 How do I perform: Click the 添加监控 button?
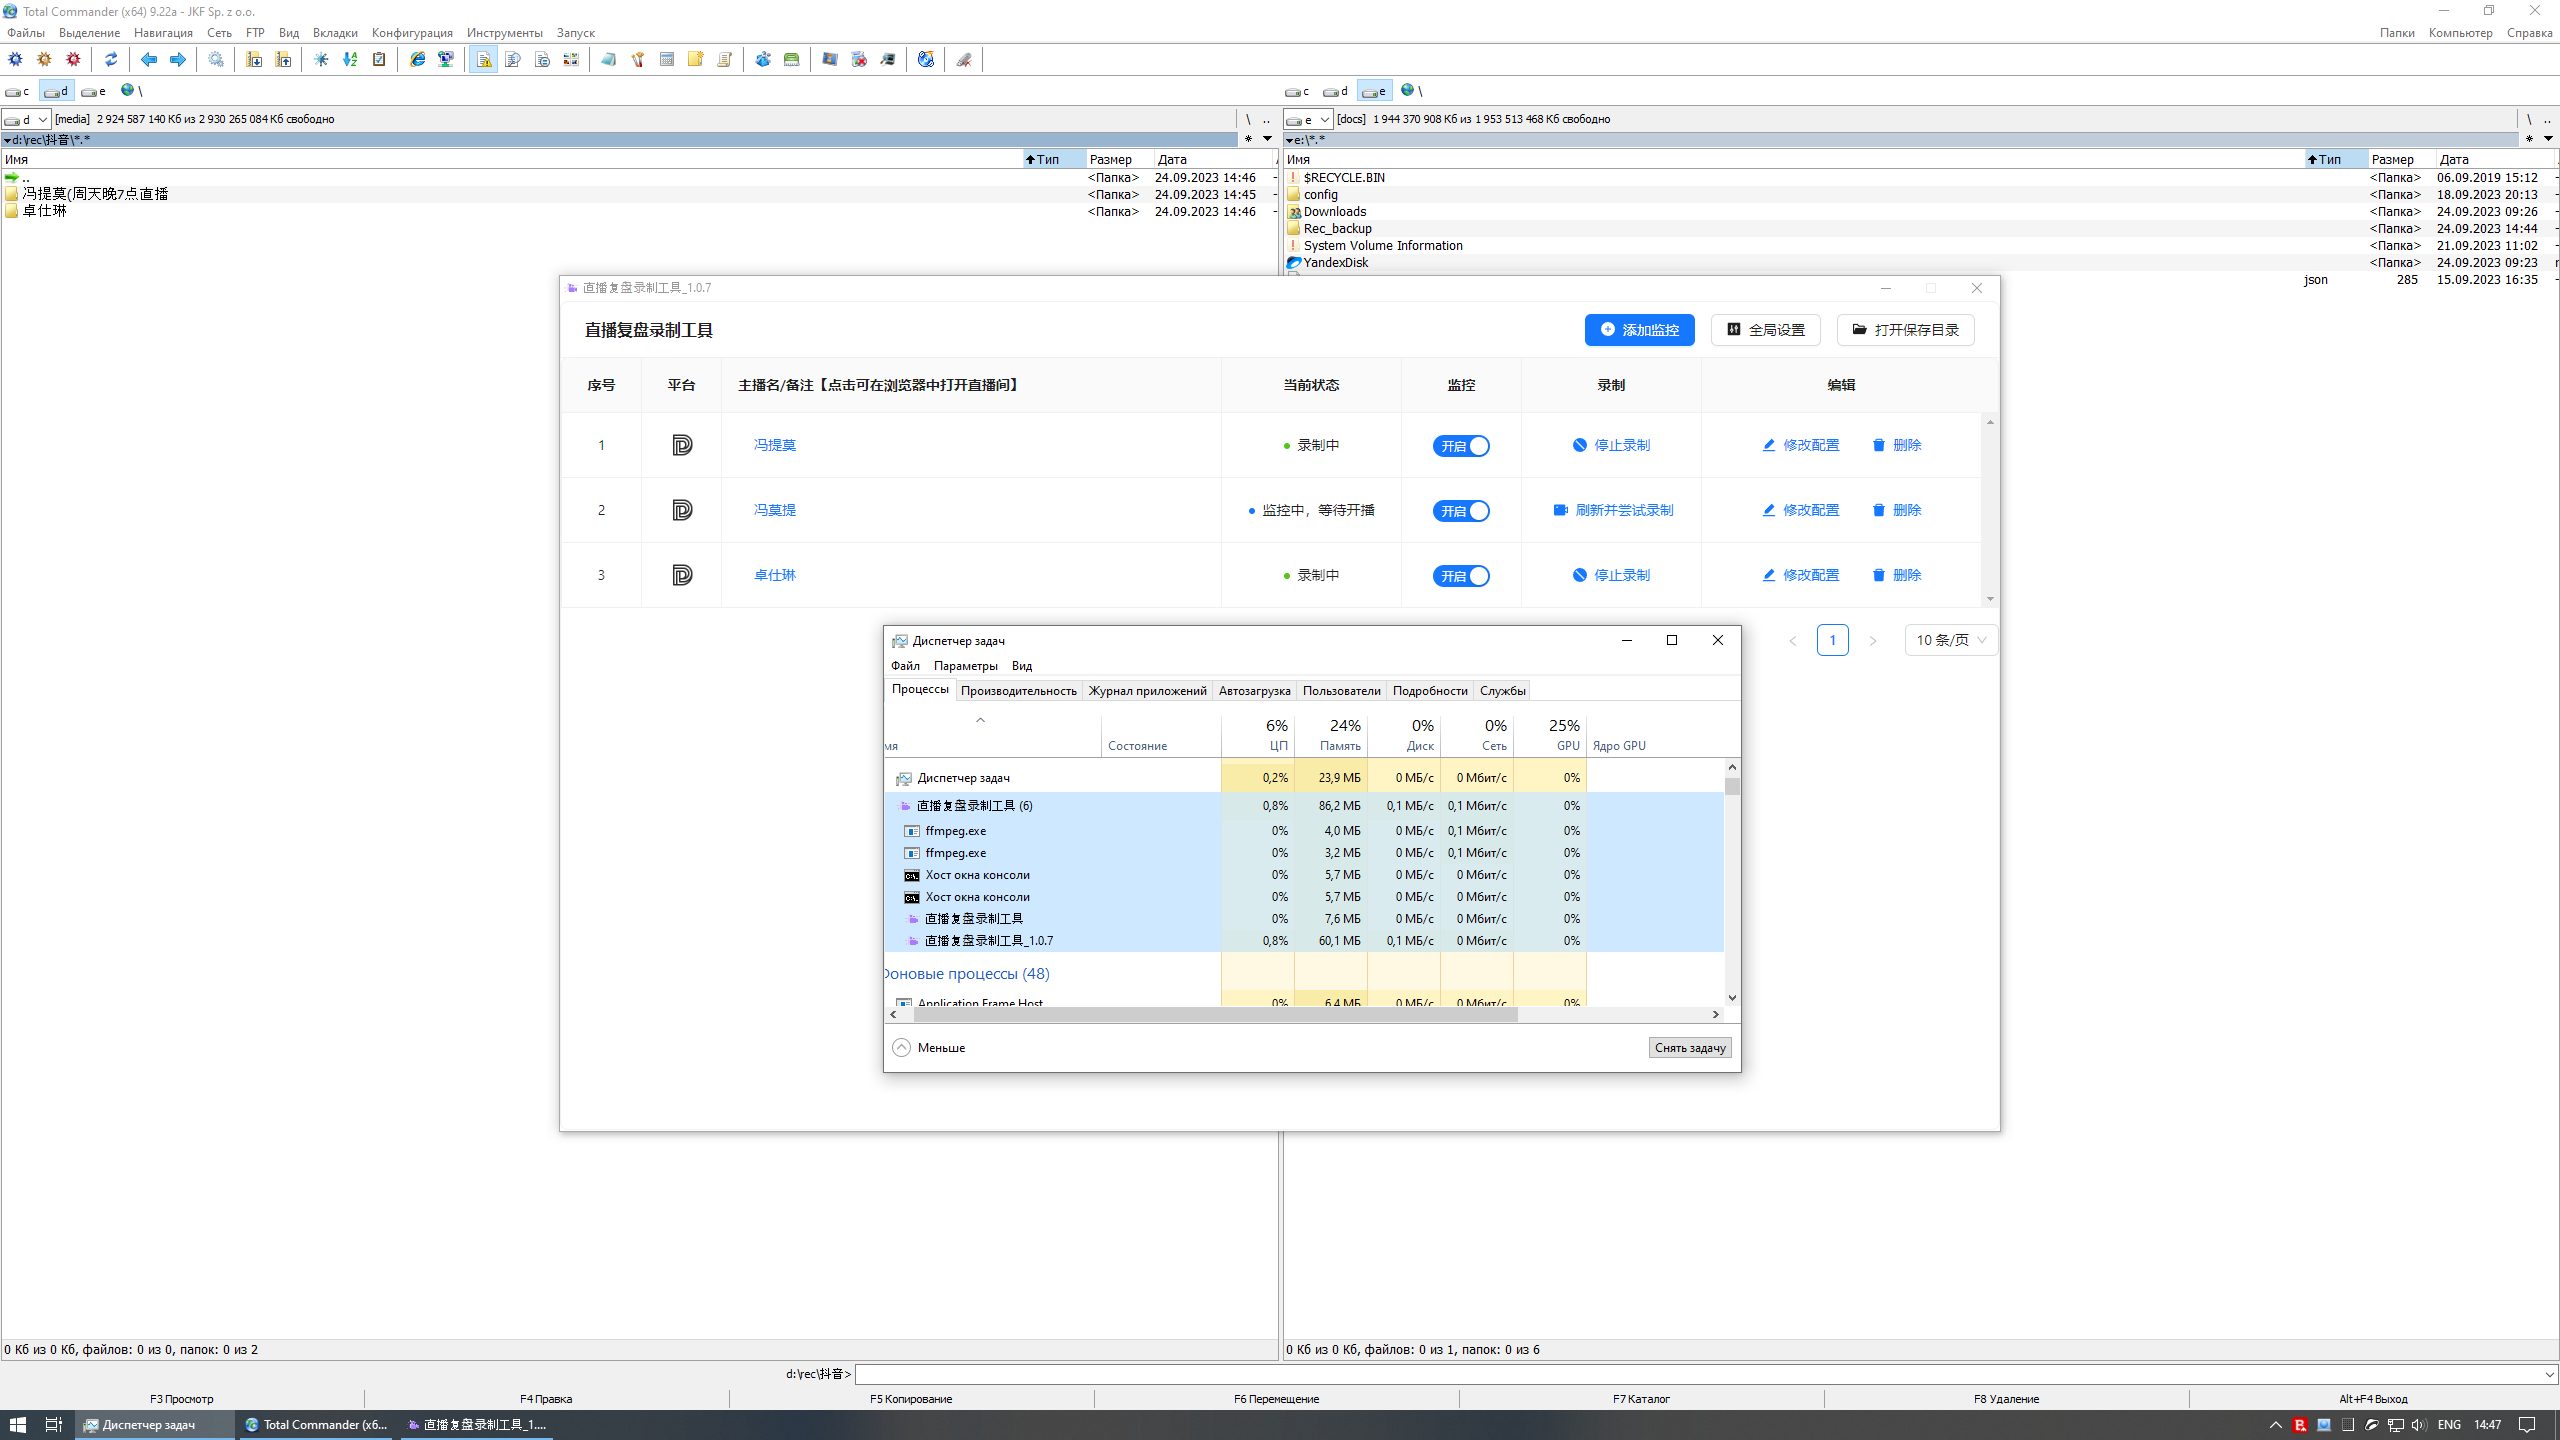tap(1639, 330)
